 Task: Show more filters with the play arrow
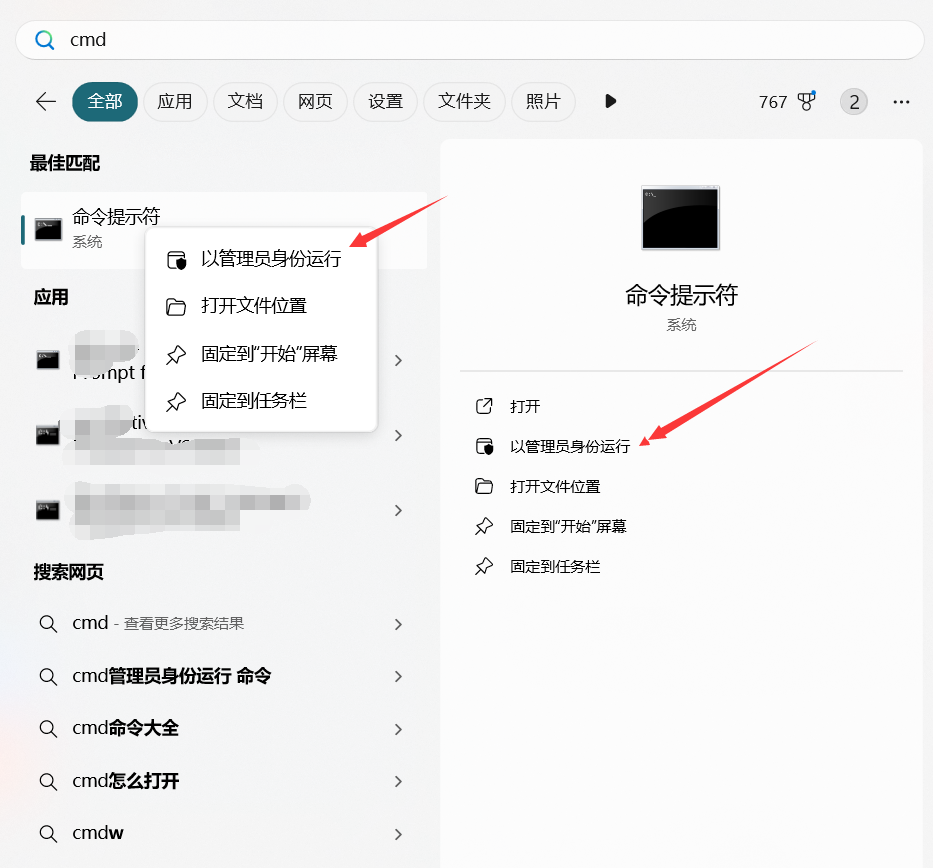click(610, 101)
